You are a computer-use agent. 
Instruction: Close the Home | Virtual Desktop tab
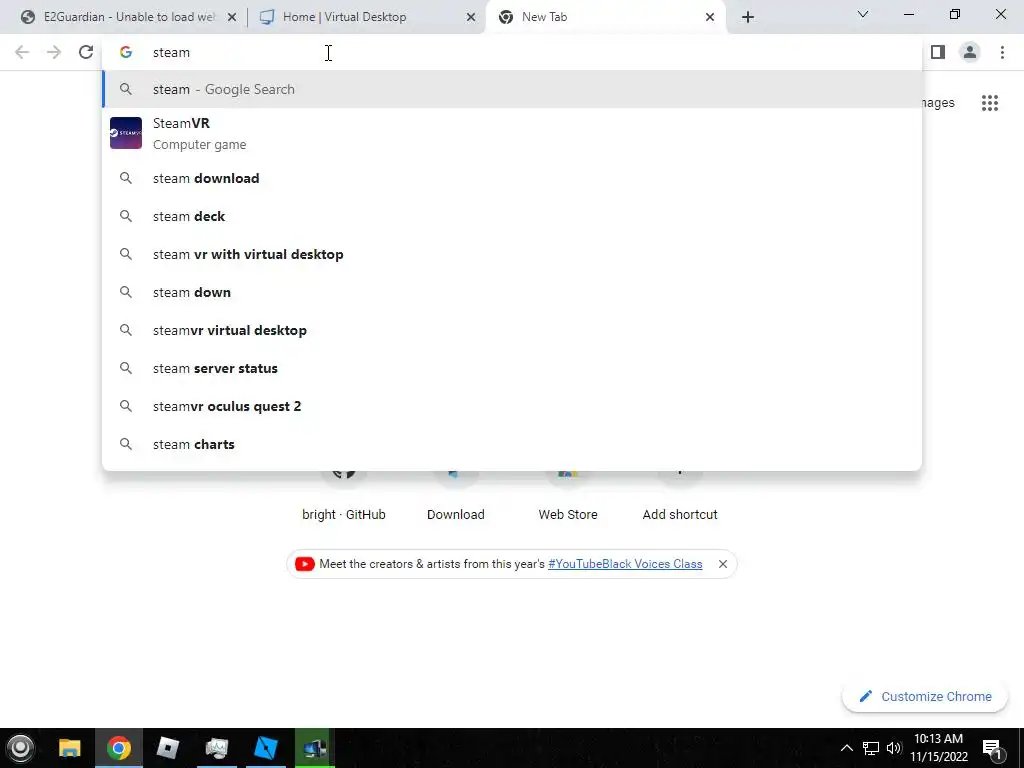470,18
